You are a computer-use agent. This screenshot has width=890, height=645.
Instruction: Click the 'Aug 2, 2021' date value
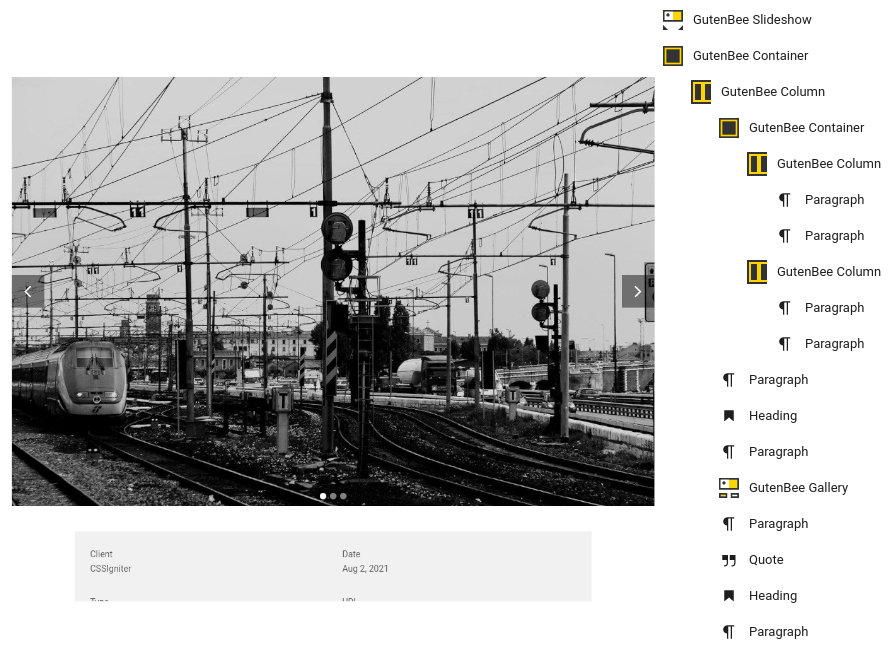365,569
